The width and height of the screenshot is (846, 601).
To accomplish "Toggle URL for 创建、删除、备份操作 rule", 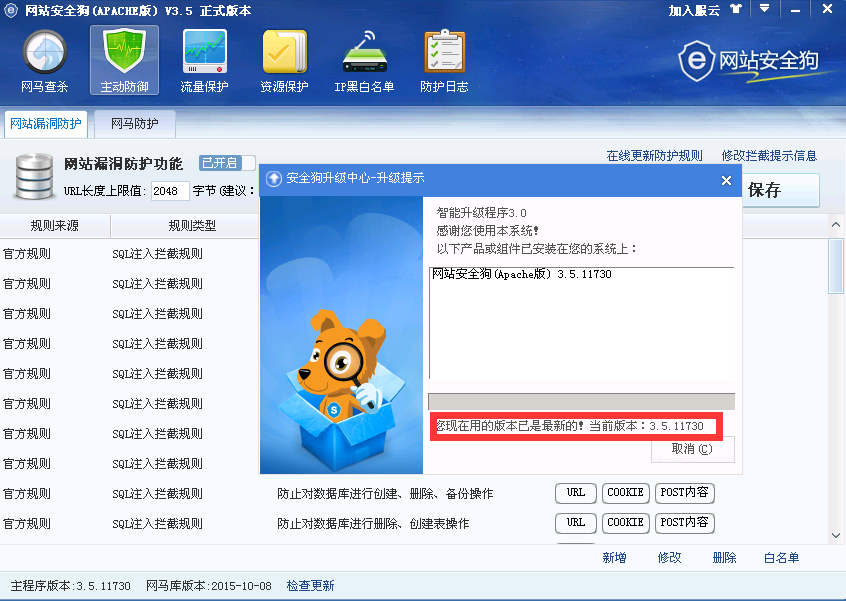I will click(576, 493).
